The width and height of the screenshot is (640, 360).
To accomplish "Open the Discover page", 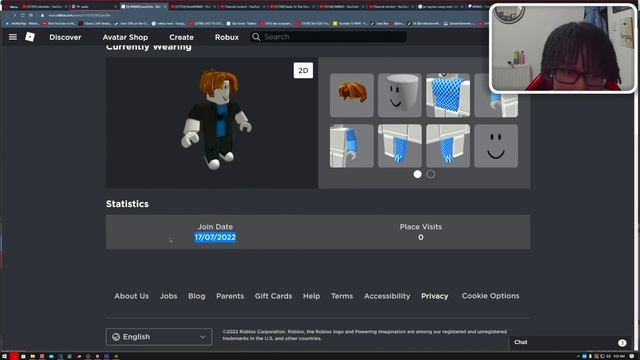I will click(65, 37).
